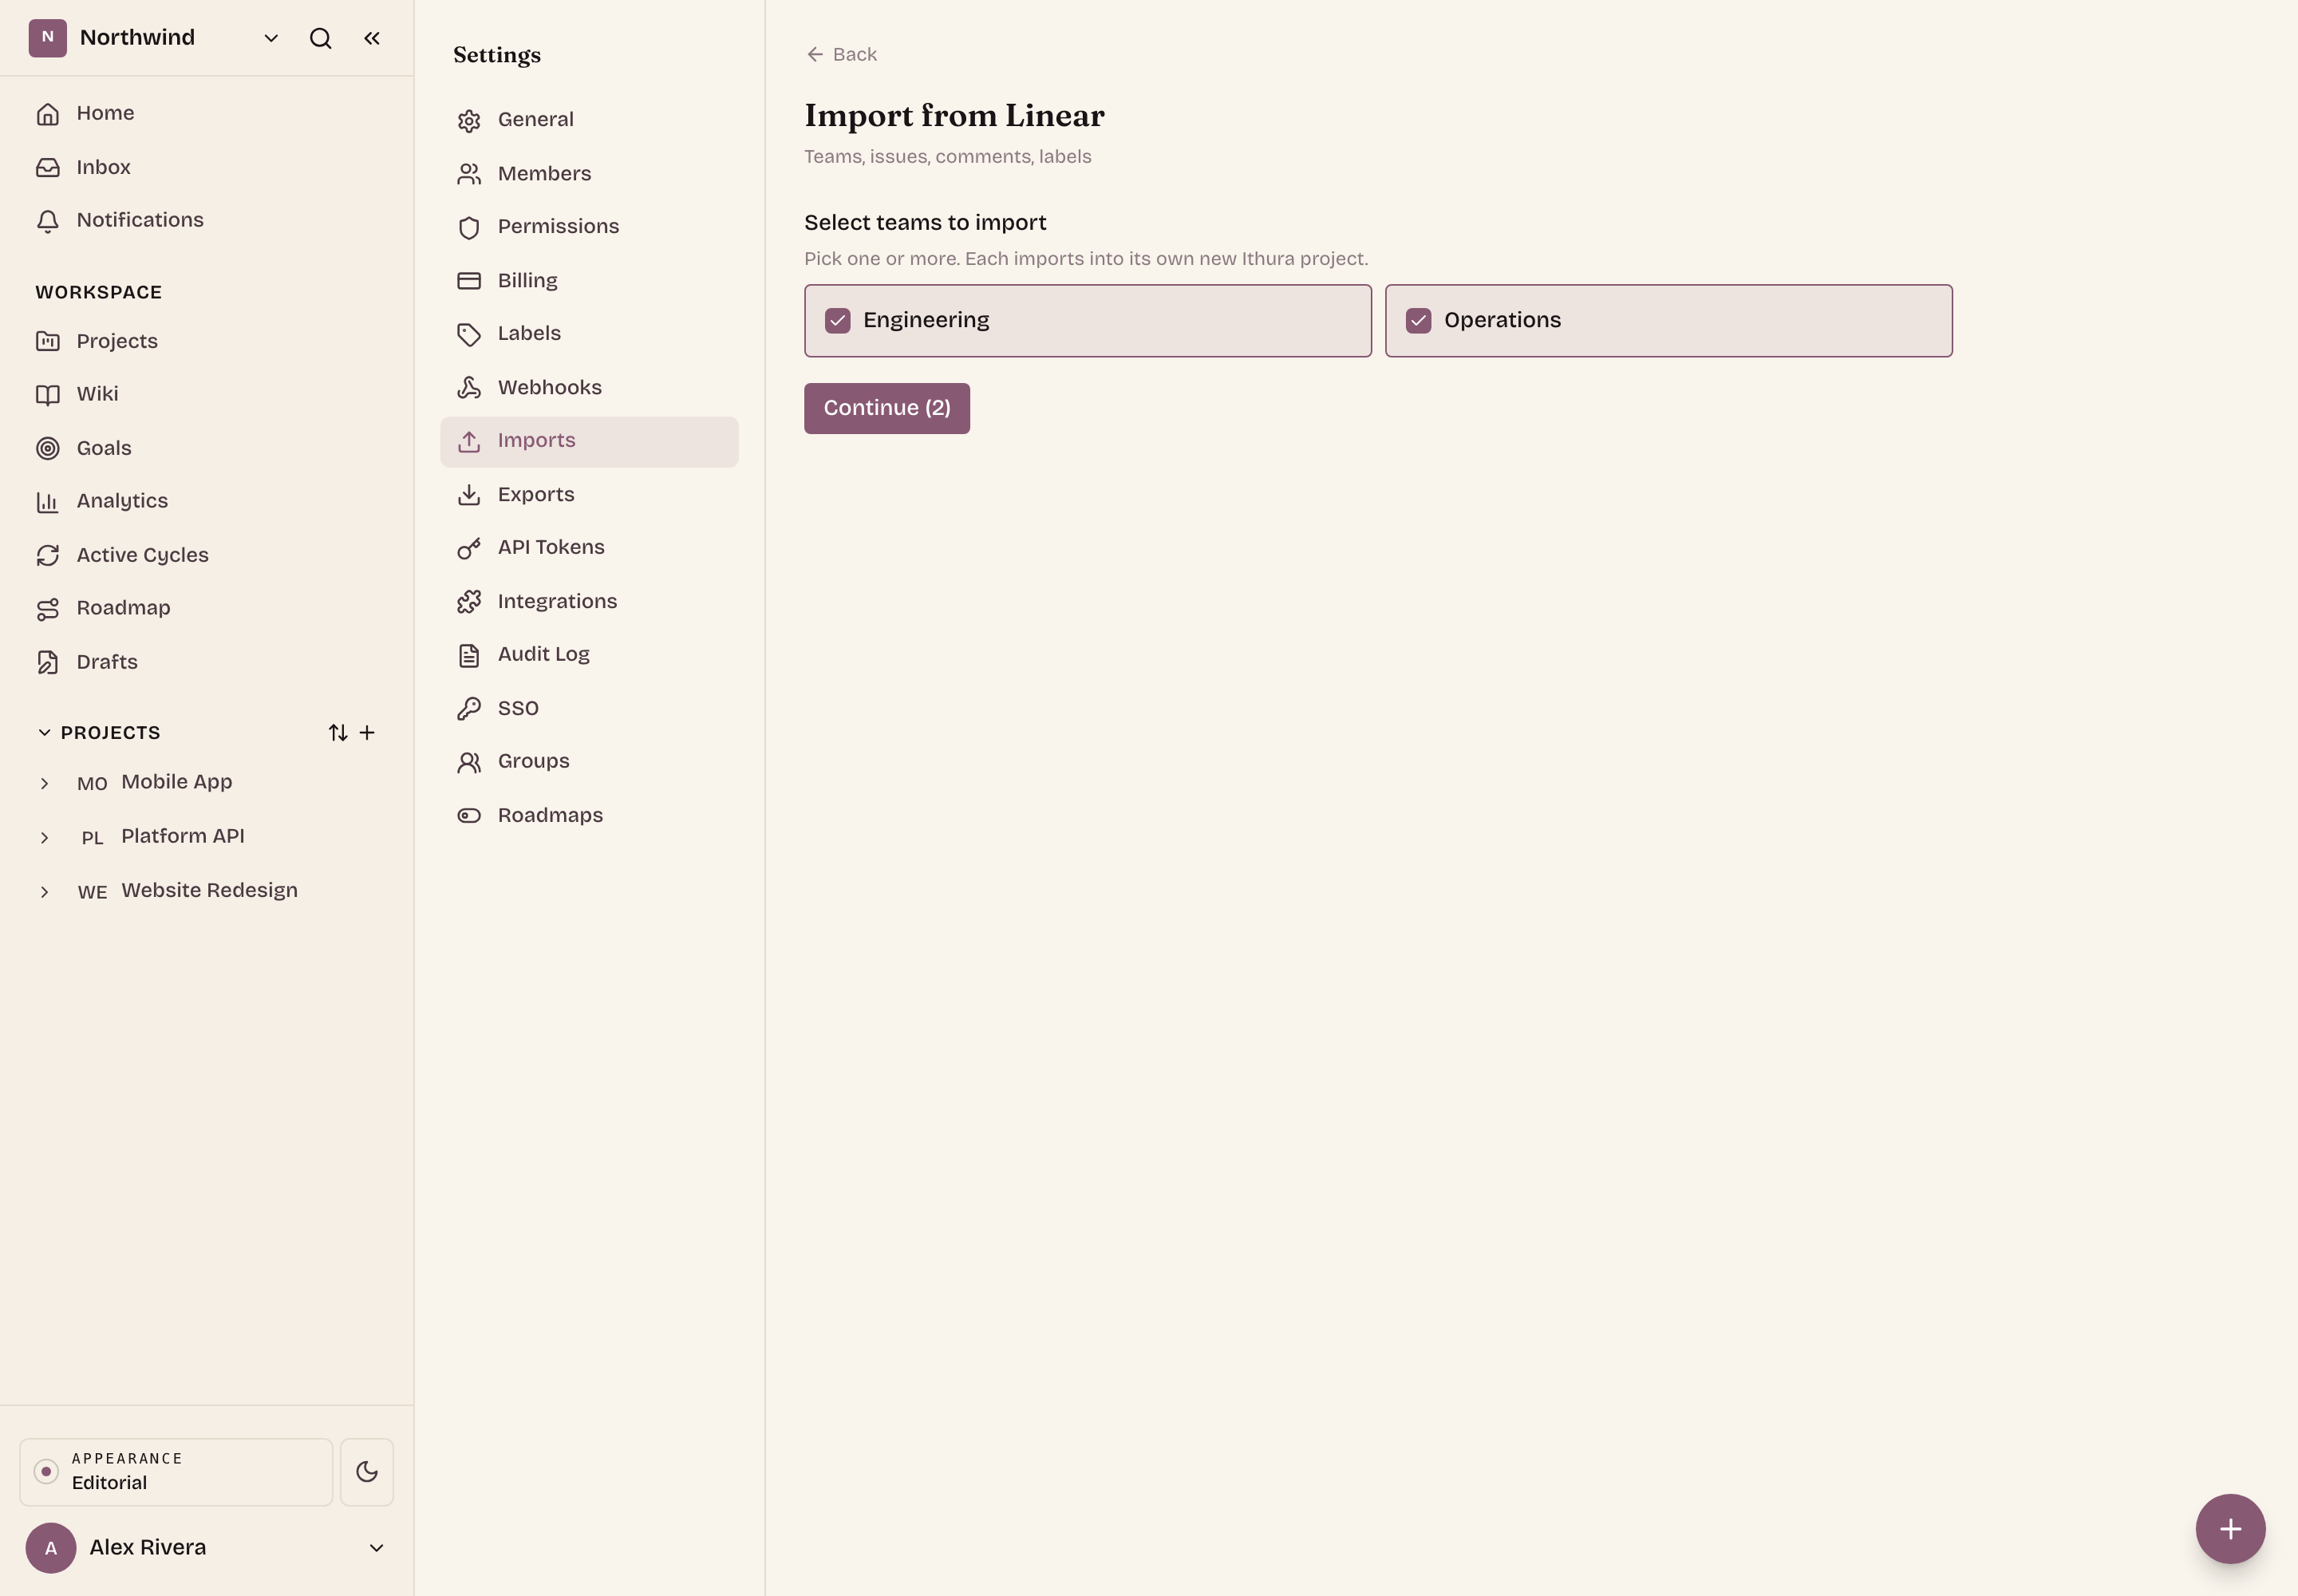The width and height of the screenshot is (2298, 1596).
Task: Click the Permissions shield icon
Action: [469, 227]
